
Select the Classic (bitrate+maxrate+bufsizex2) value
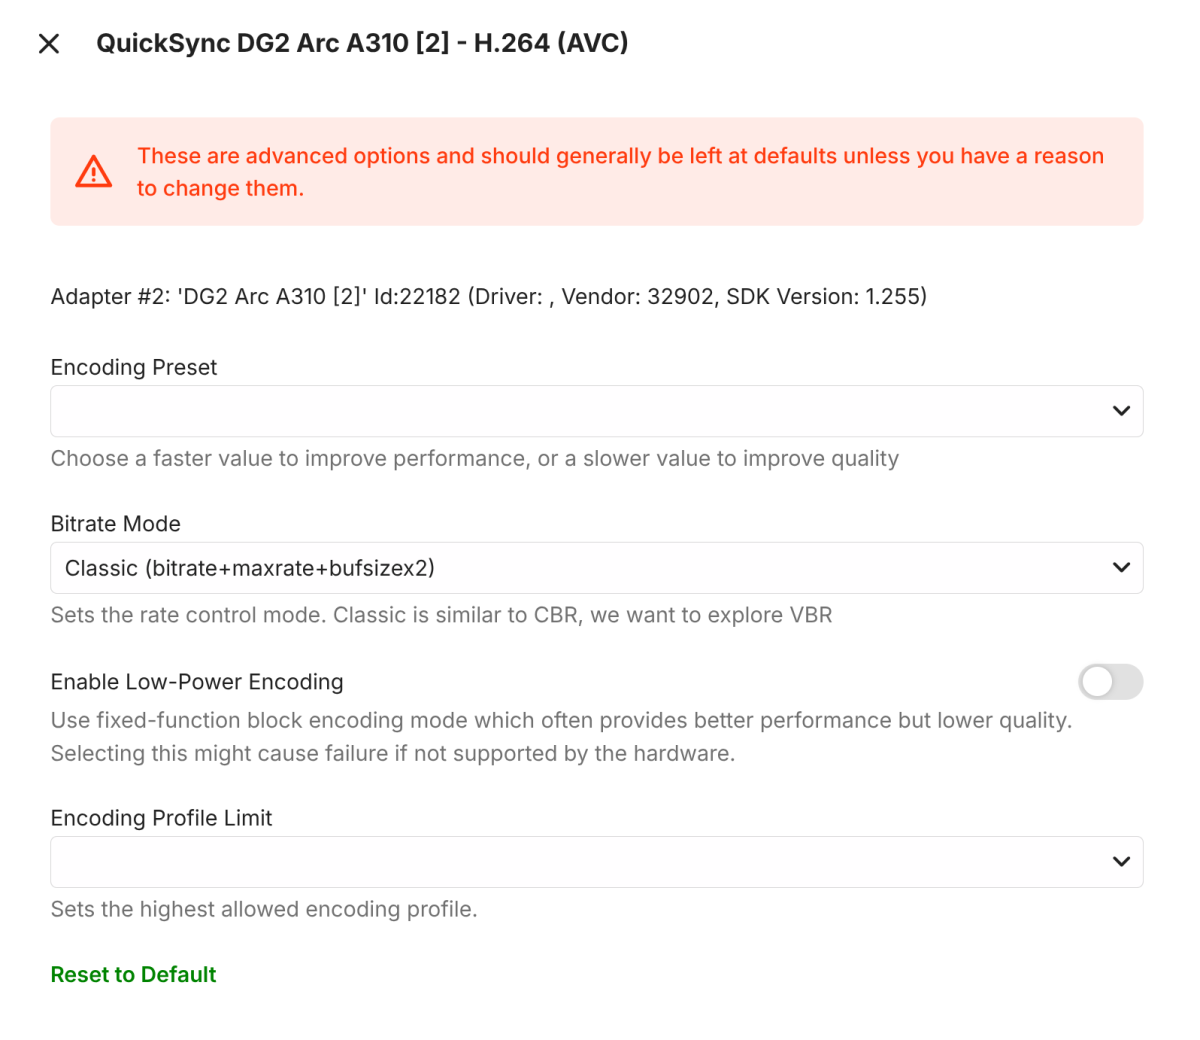250,568
